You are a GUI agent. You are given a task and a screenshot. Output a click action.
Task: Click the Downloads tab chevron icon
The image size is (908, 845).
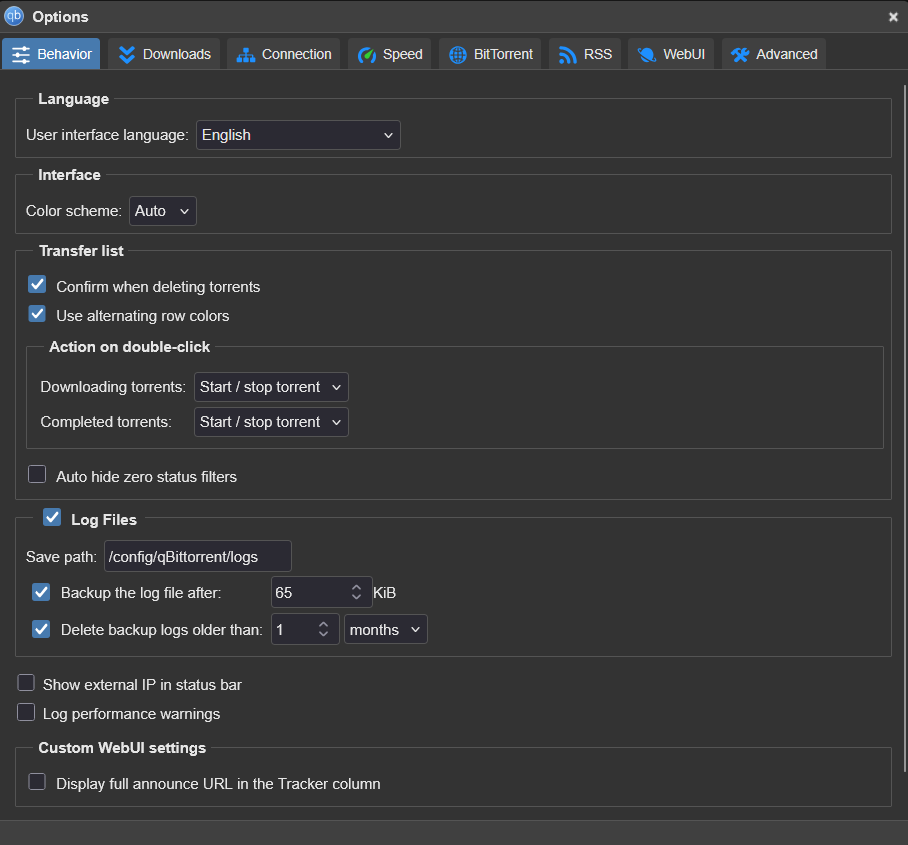(127, 54)
